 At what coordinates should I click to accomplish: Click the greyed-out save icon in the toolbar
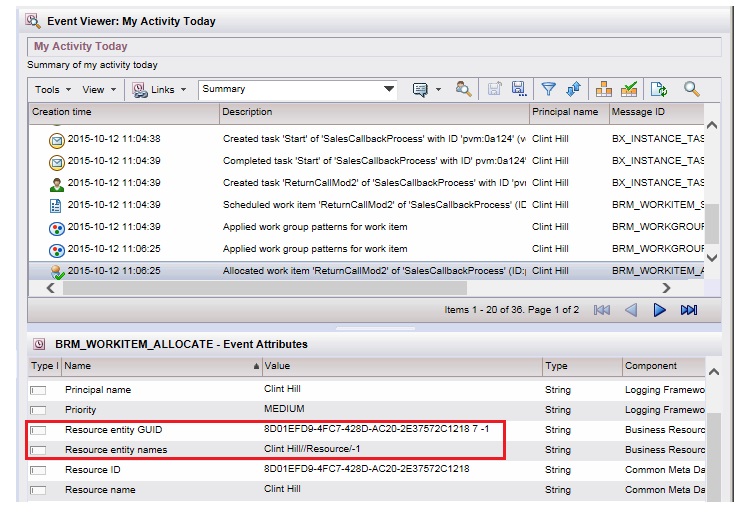pos(494,89)
